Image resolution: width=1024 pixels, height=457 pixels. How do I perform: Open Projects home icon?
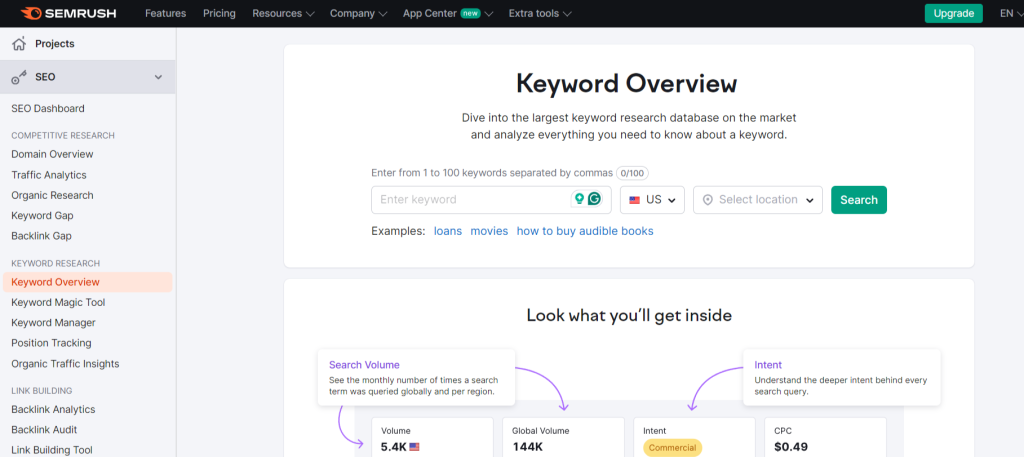19,44
